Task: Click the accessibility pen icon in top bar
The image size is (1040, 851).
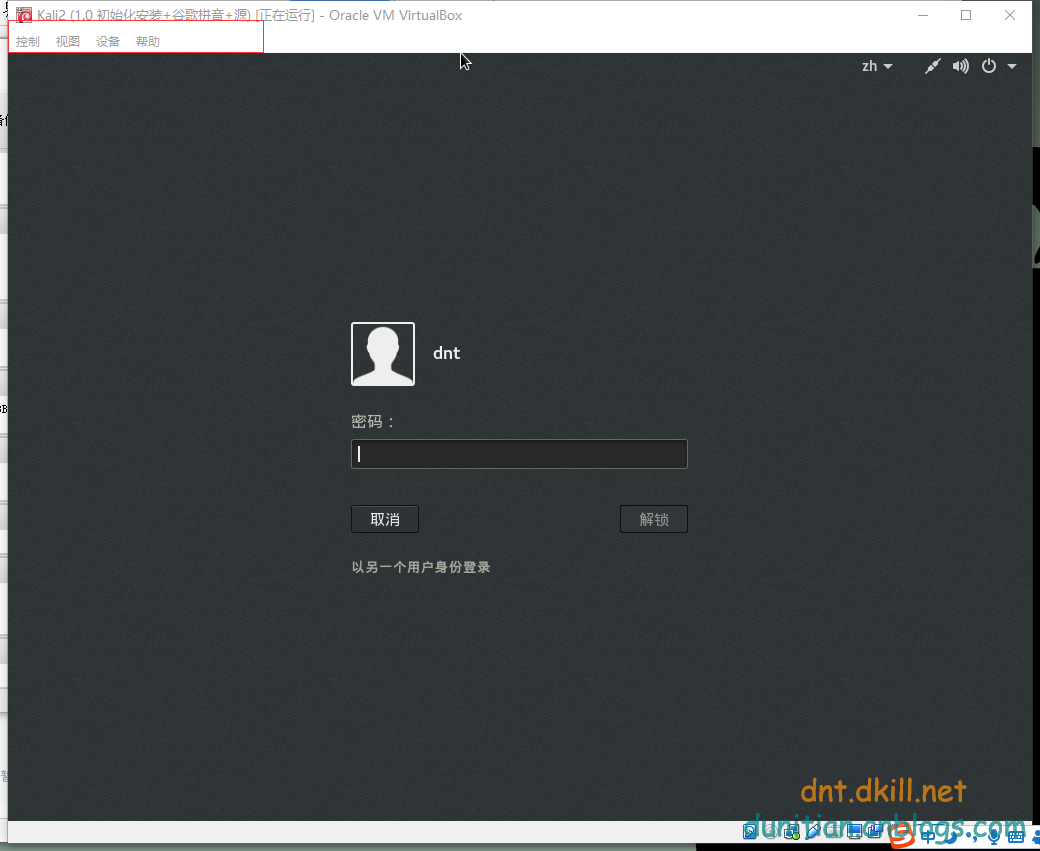Action: [933, 66]
